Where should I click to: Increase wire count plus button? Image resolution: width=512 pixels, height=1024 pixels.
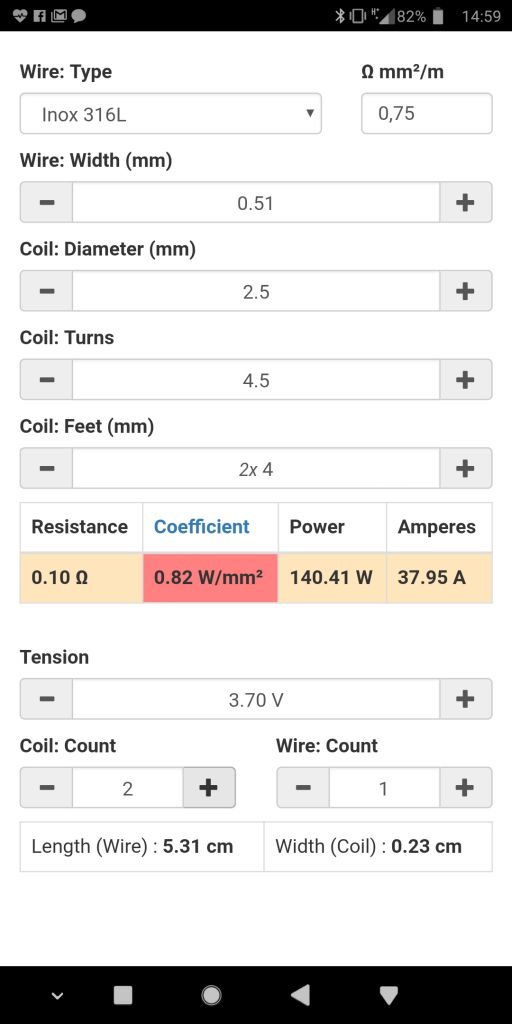pyautogui.click(x=465, y=788)
